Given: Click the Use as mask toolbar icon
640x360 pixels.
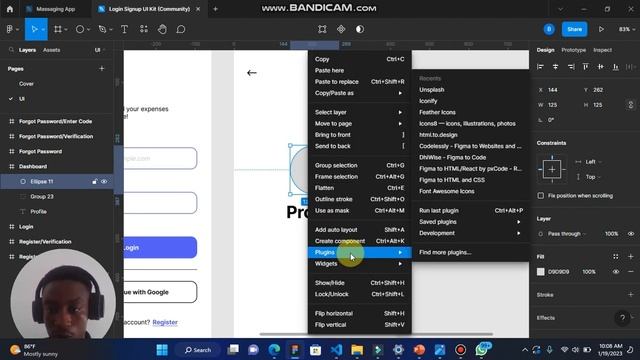Looking at the screenshot, I should (x=360, y=29).
